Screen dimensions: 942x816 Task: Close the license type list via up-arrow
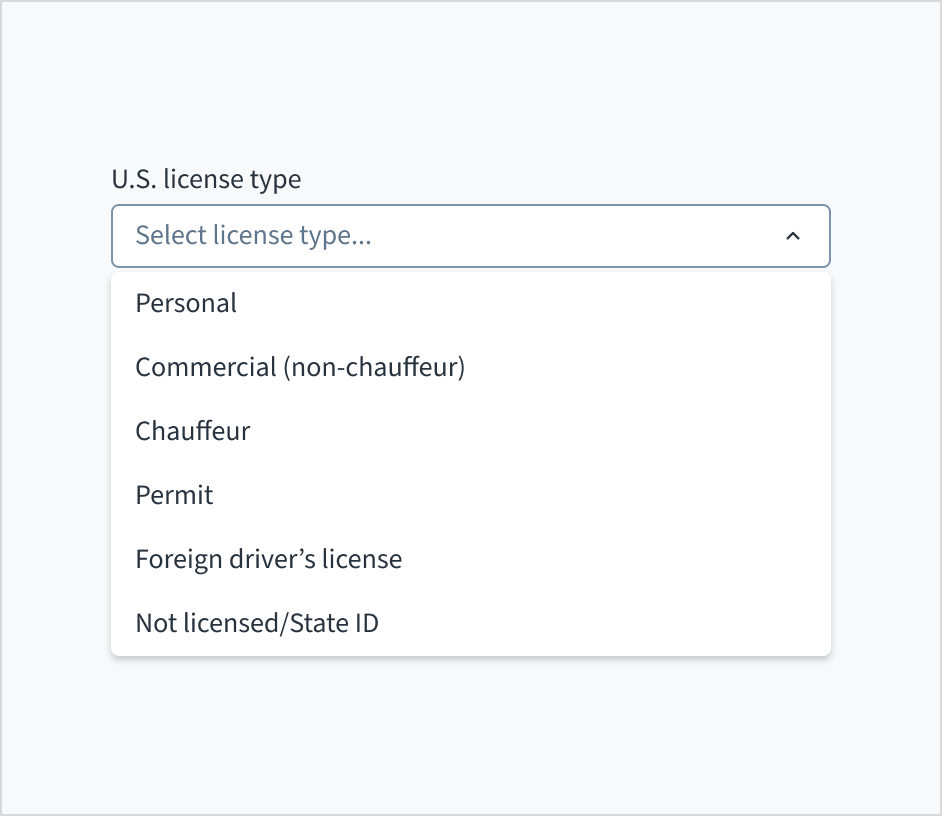[793, 236]
